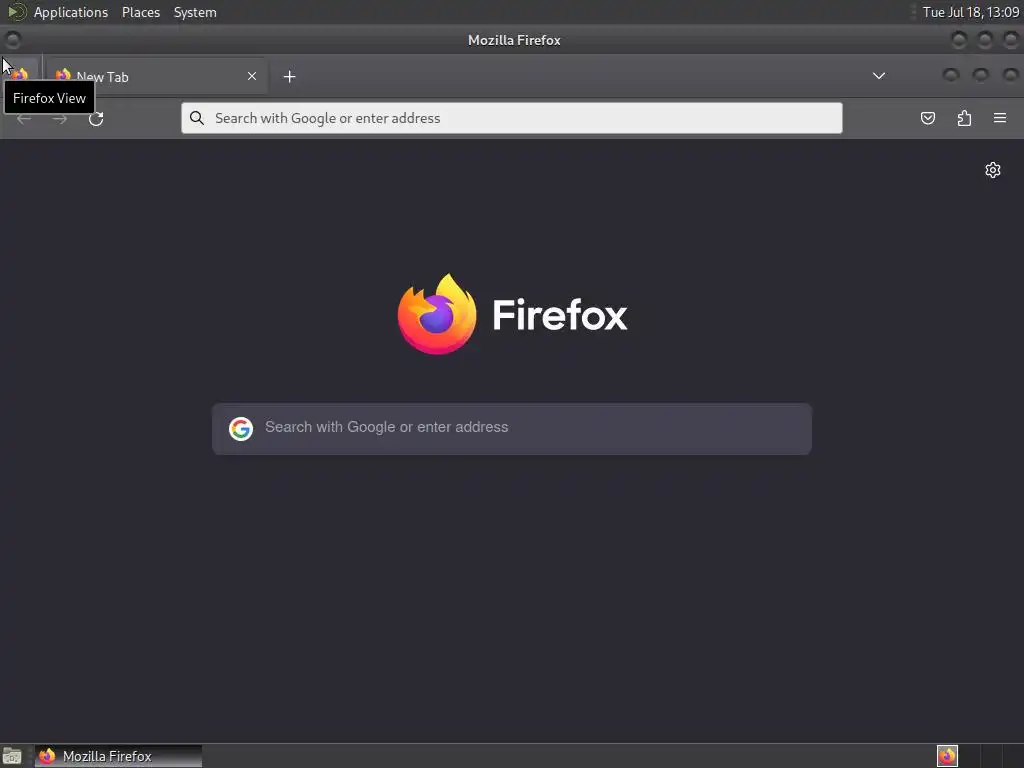Expand the list all tabs chevron
Image resolution: width=1024 pixels, height=768 pixels.
point(879,76)
